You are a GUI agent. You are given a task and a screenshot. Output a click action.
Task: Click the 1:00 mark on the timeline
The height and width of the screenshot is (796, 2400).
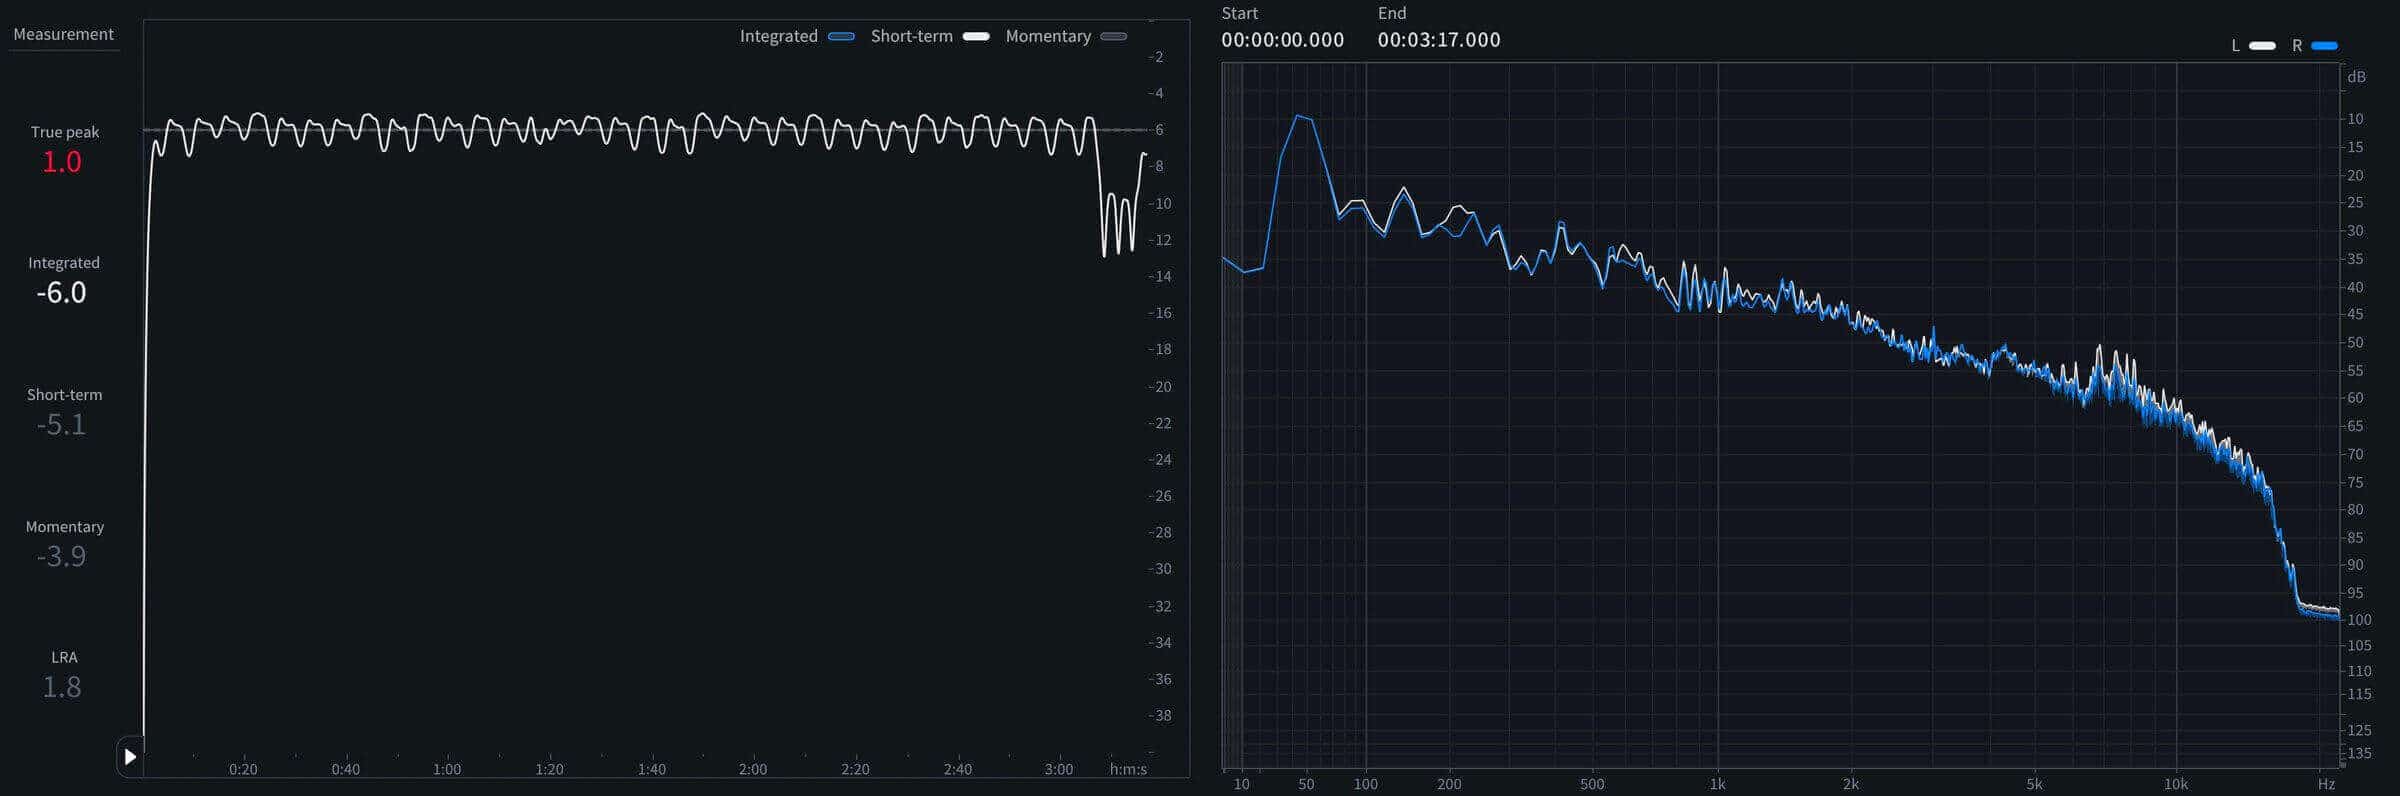pyautogui.click(x=447, y=769)
